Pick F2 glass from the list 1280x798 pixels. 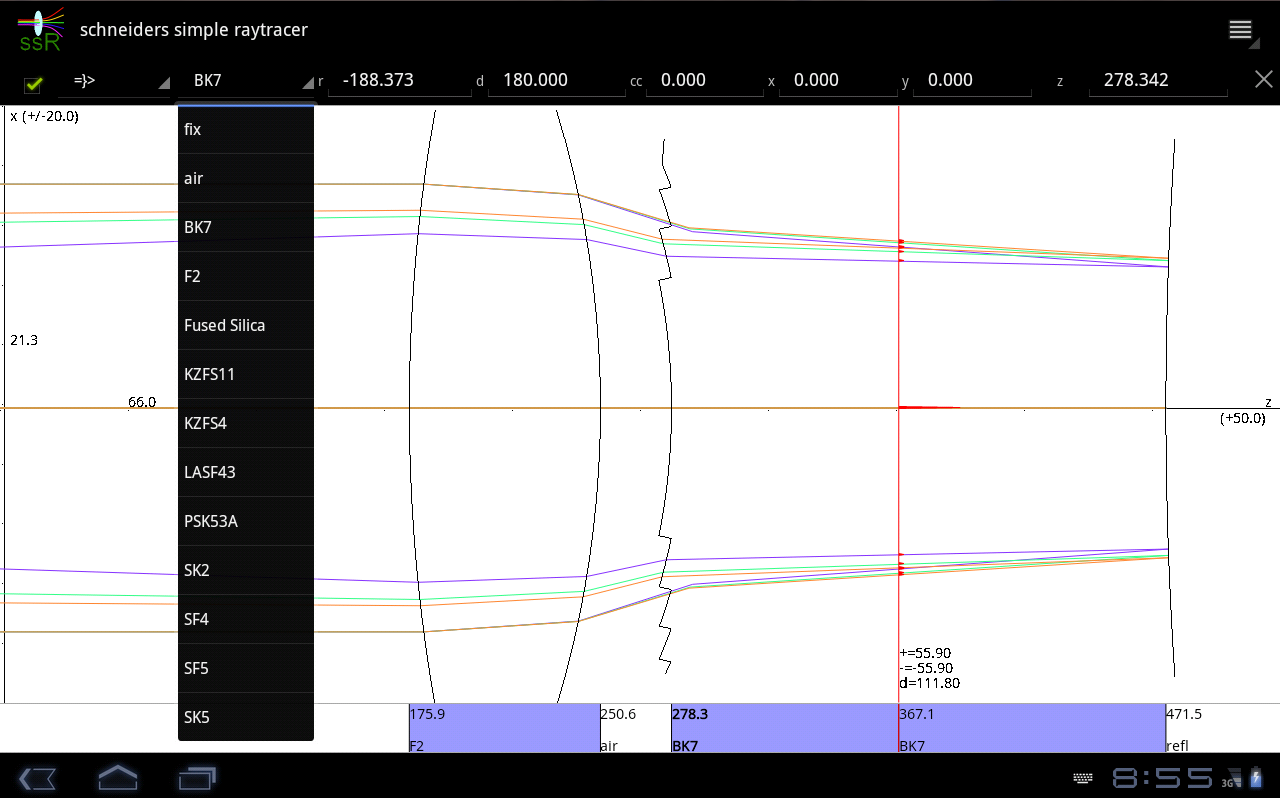[x=246, y=277]
